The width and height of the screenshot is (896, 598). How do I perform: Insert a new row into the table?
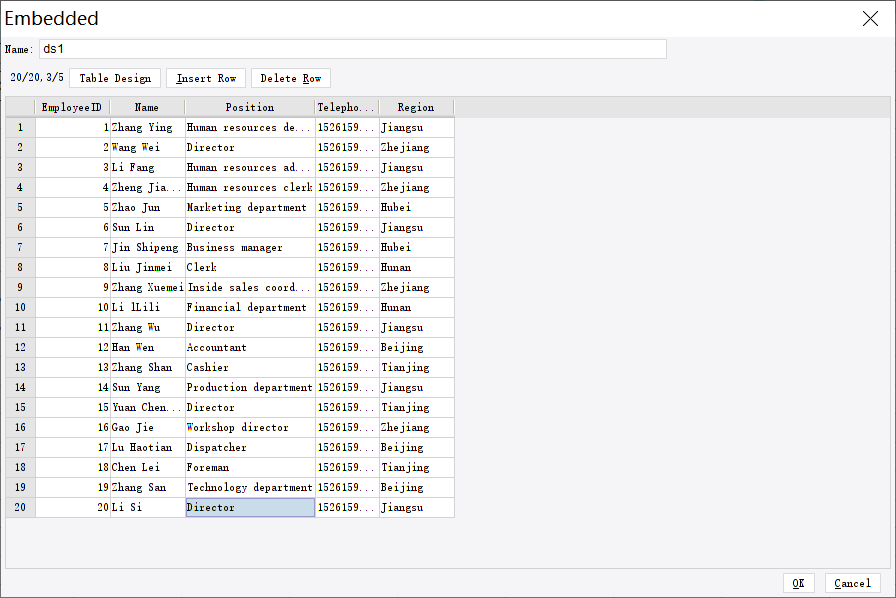[x=205, y=78]
